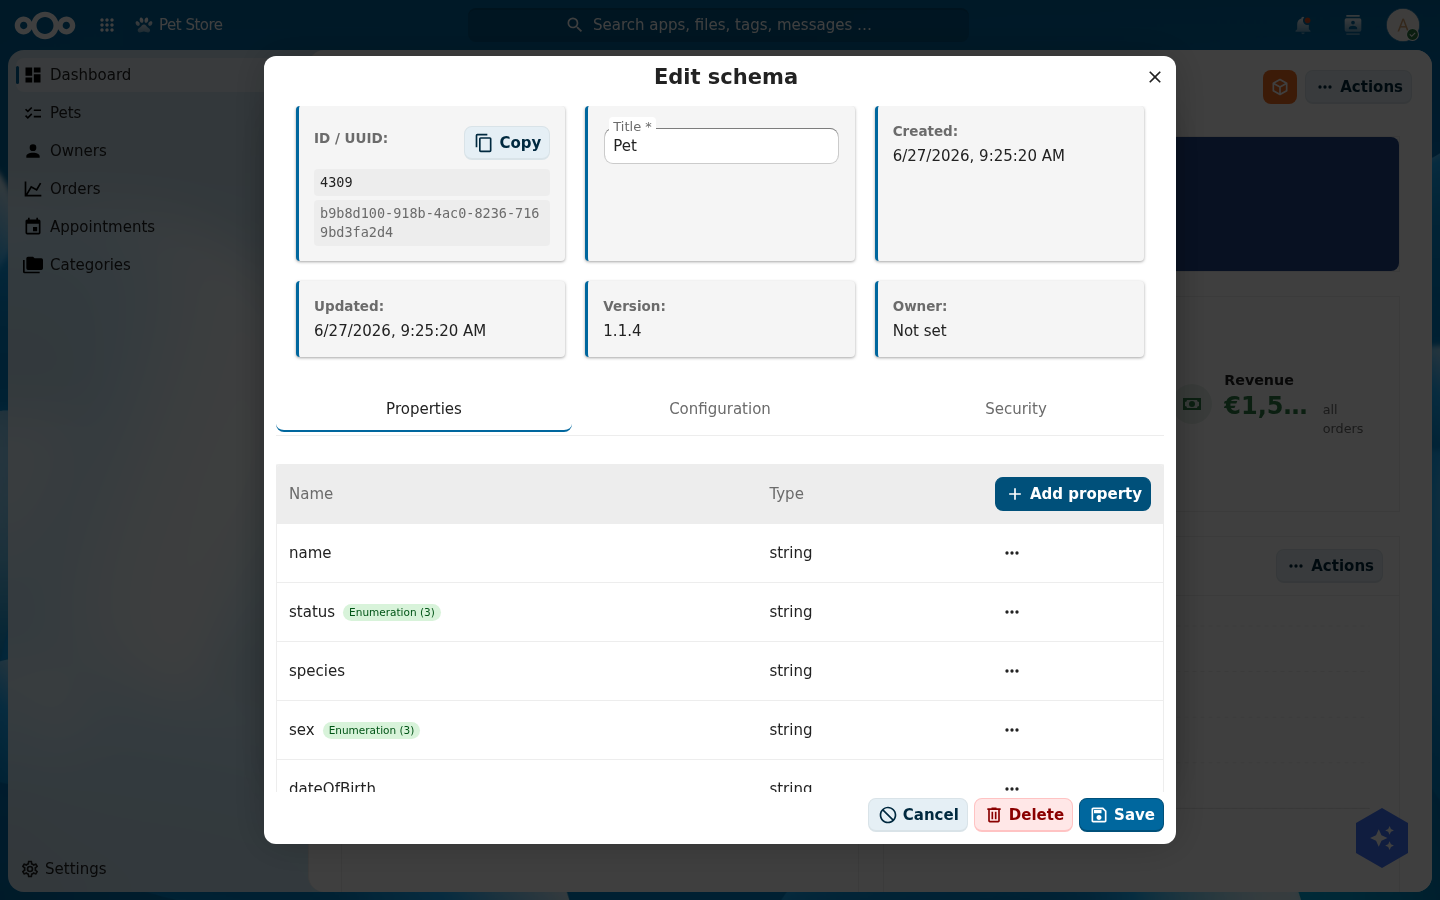Screen dimensions: 1440x900
Task: Click the Pets checklist icon
Action: click(33, 113)
